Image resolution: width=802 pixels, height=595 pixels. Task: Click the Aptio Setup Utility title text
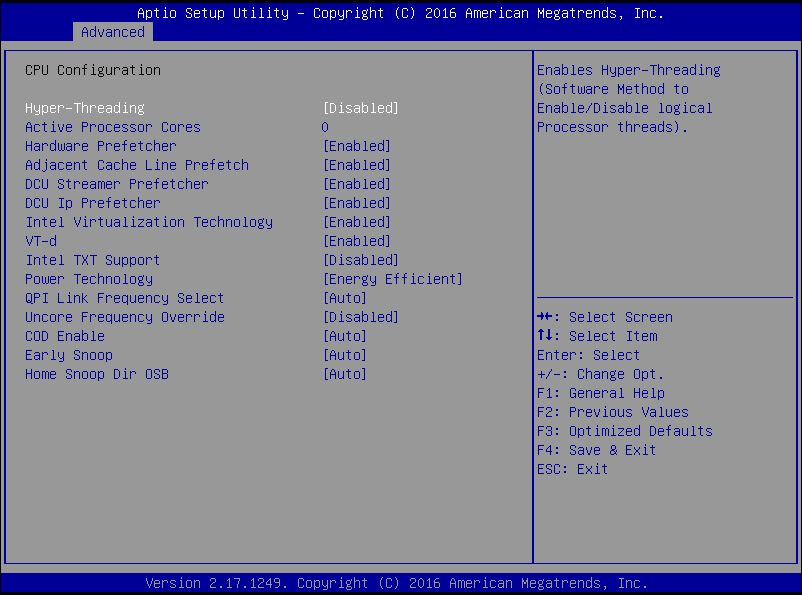click(x=400, y=13)
